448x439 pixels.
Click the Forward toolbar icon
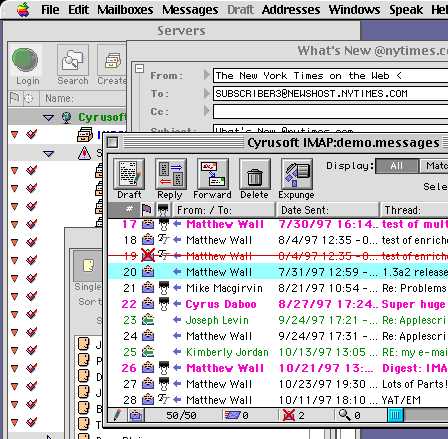(x=213, y=174)
